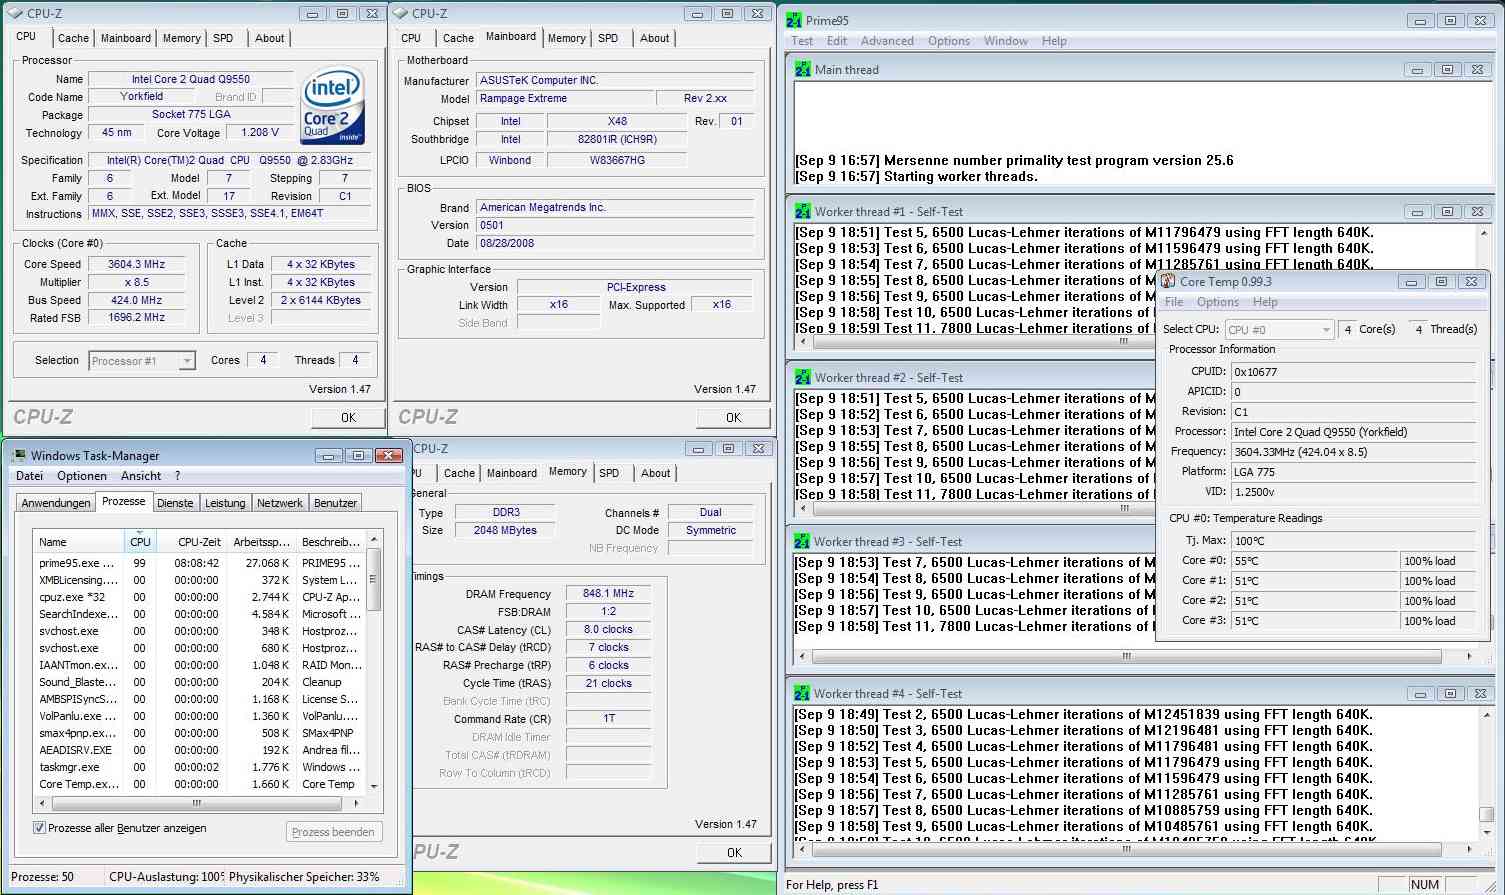1505x895 pixels.
Task: Click vertical scrollbar in Worker thread #4
Action: click(x=1486, y=772)
